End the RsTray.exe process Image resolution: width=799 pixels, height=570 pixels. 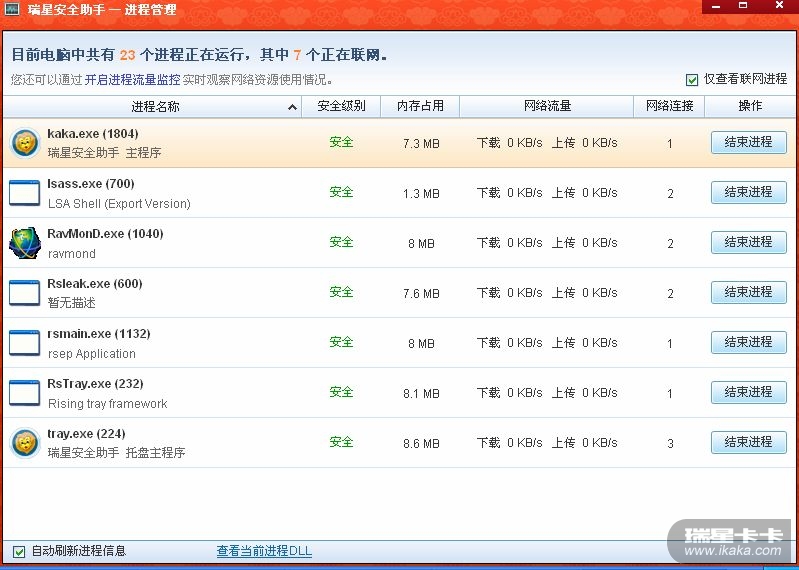point(749,392)
